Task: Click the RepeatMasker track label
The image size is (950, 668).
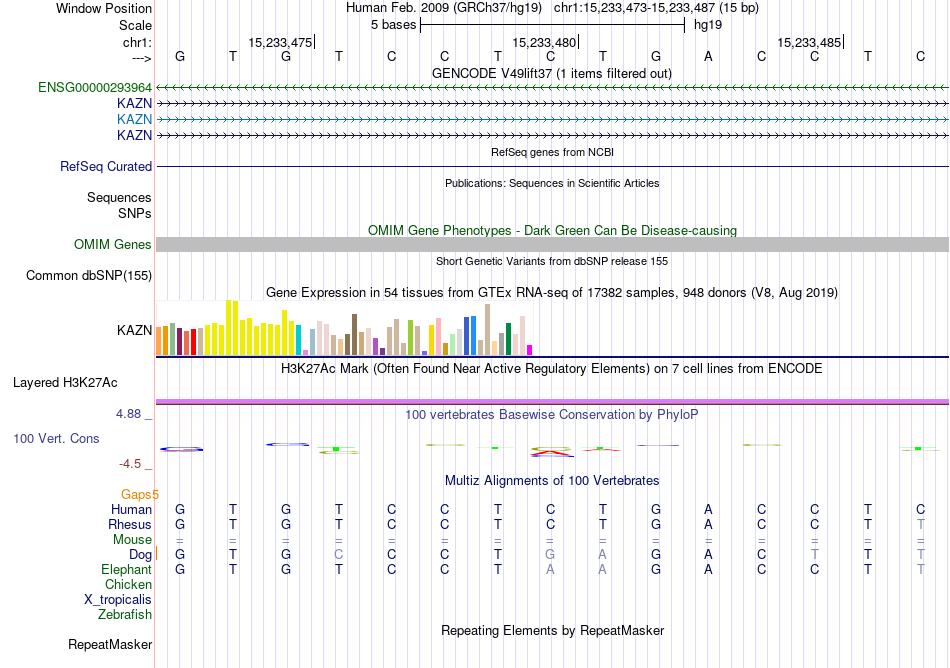Action: tap(110, 644)
